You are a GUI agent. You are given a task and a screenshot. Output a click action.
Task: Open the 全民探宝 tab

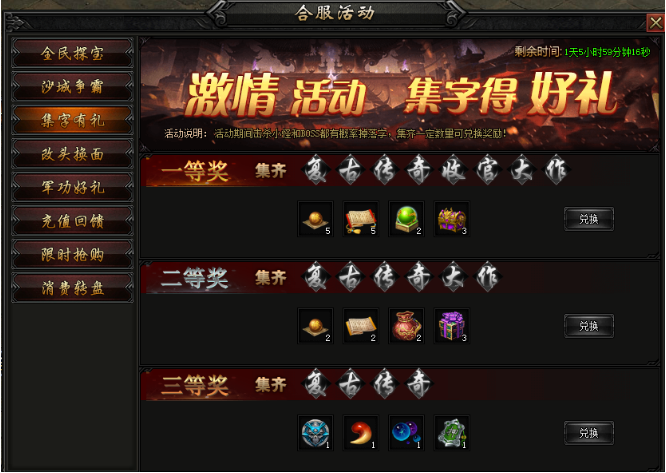(x=72, y=53)
